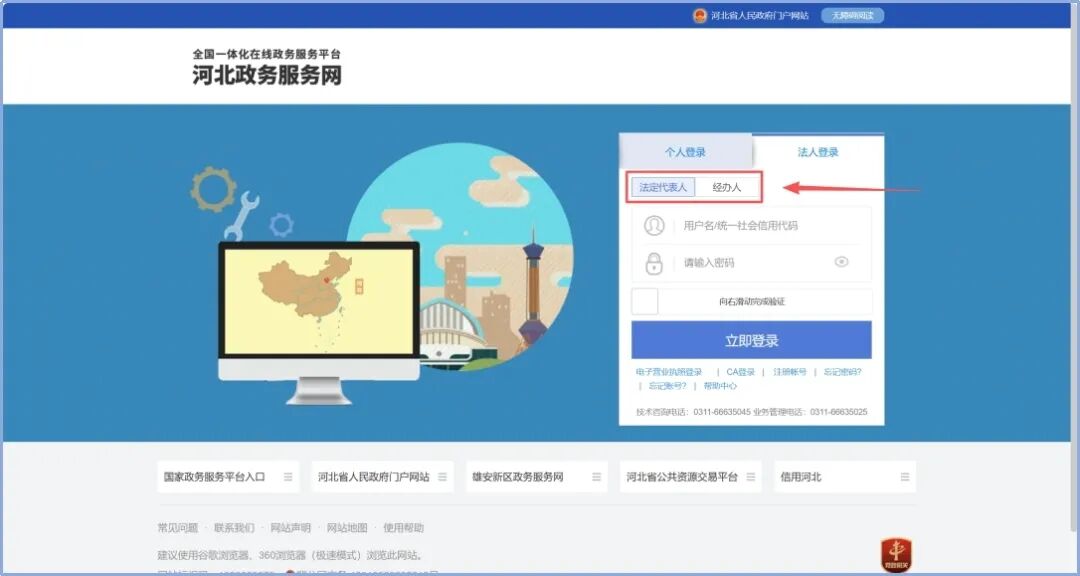Image resolution: width=1080 pixels, height=576 pixels.
Task: Toggle password visibility eye icon
Action: click(x=841, y=262)
